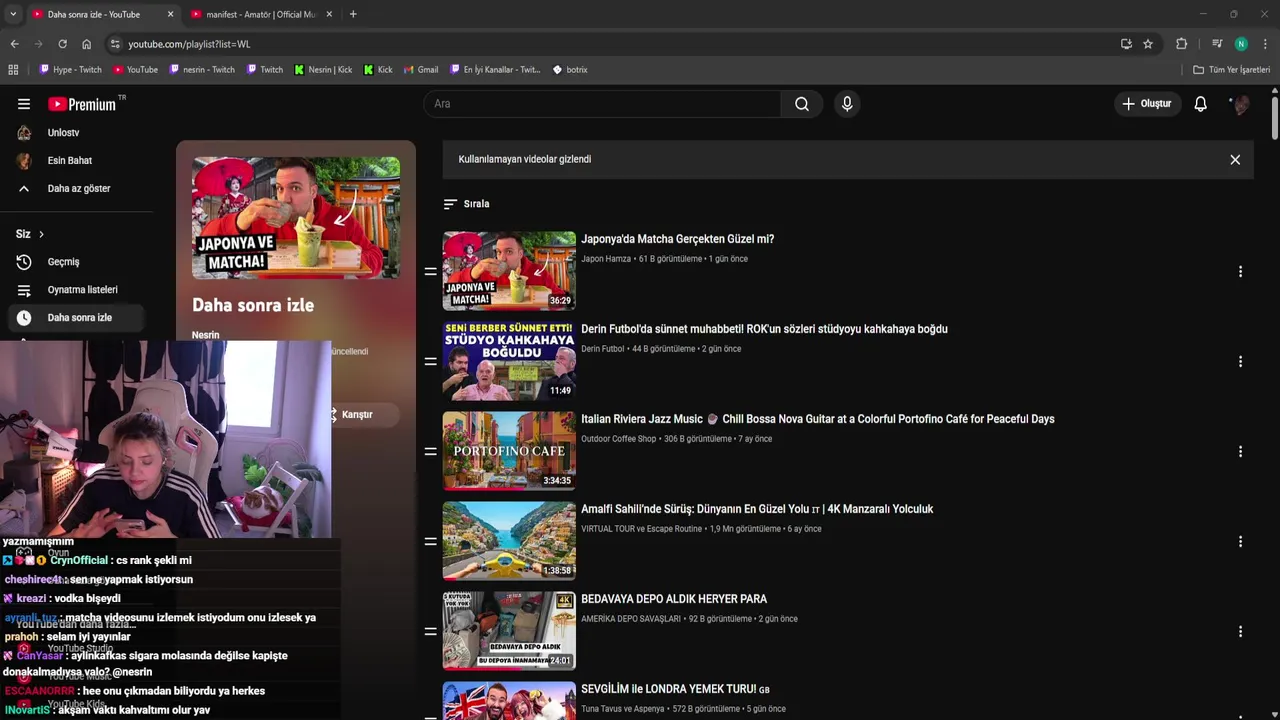The height and width of the screenshot is (720, 1280).
Task: Open 'SEVGİLİM ile LONDRA YEMEK TURU!' title
Action: (675, 690)
